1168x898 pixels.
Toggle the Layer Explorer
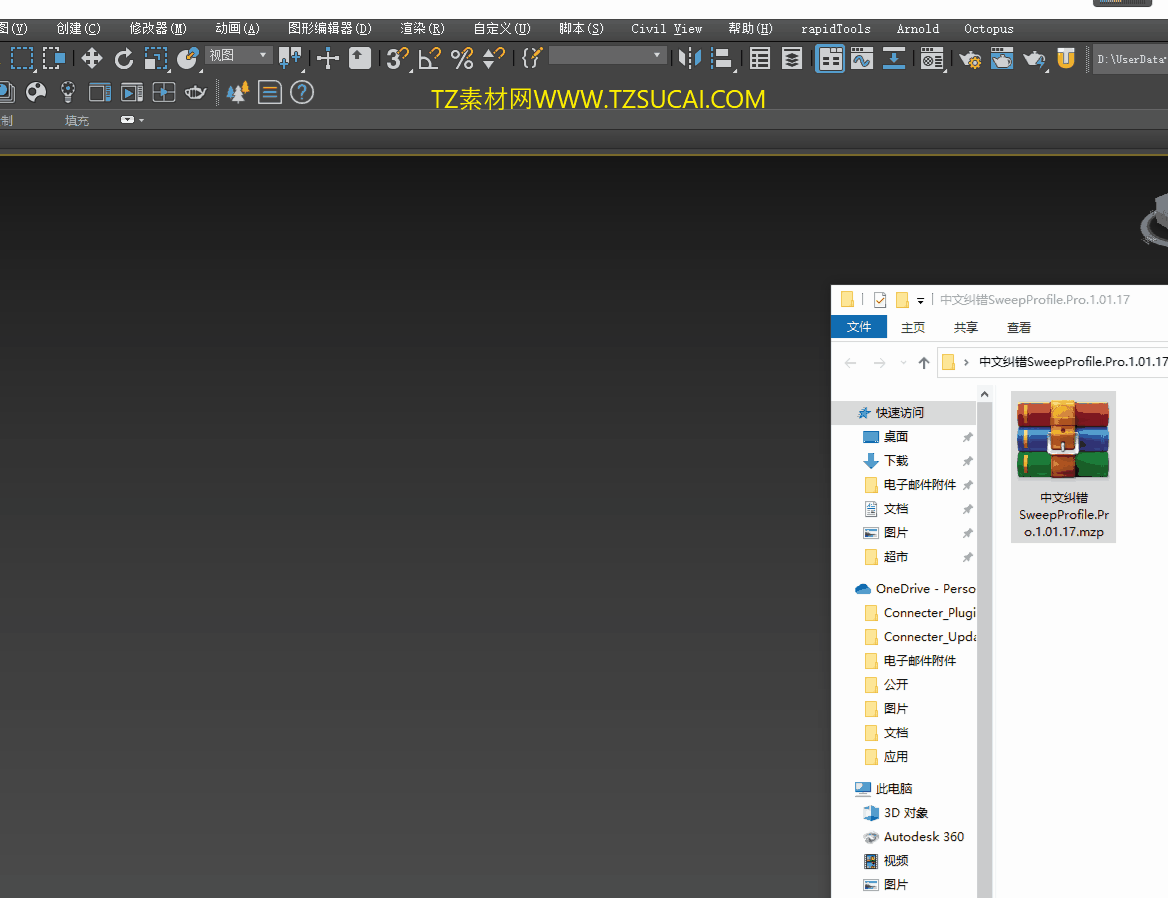(x=792, y=58)
